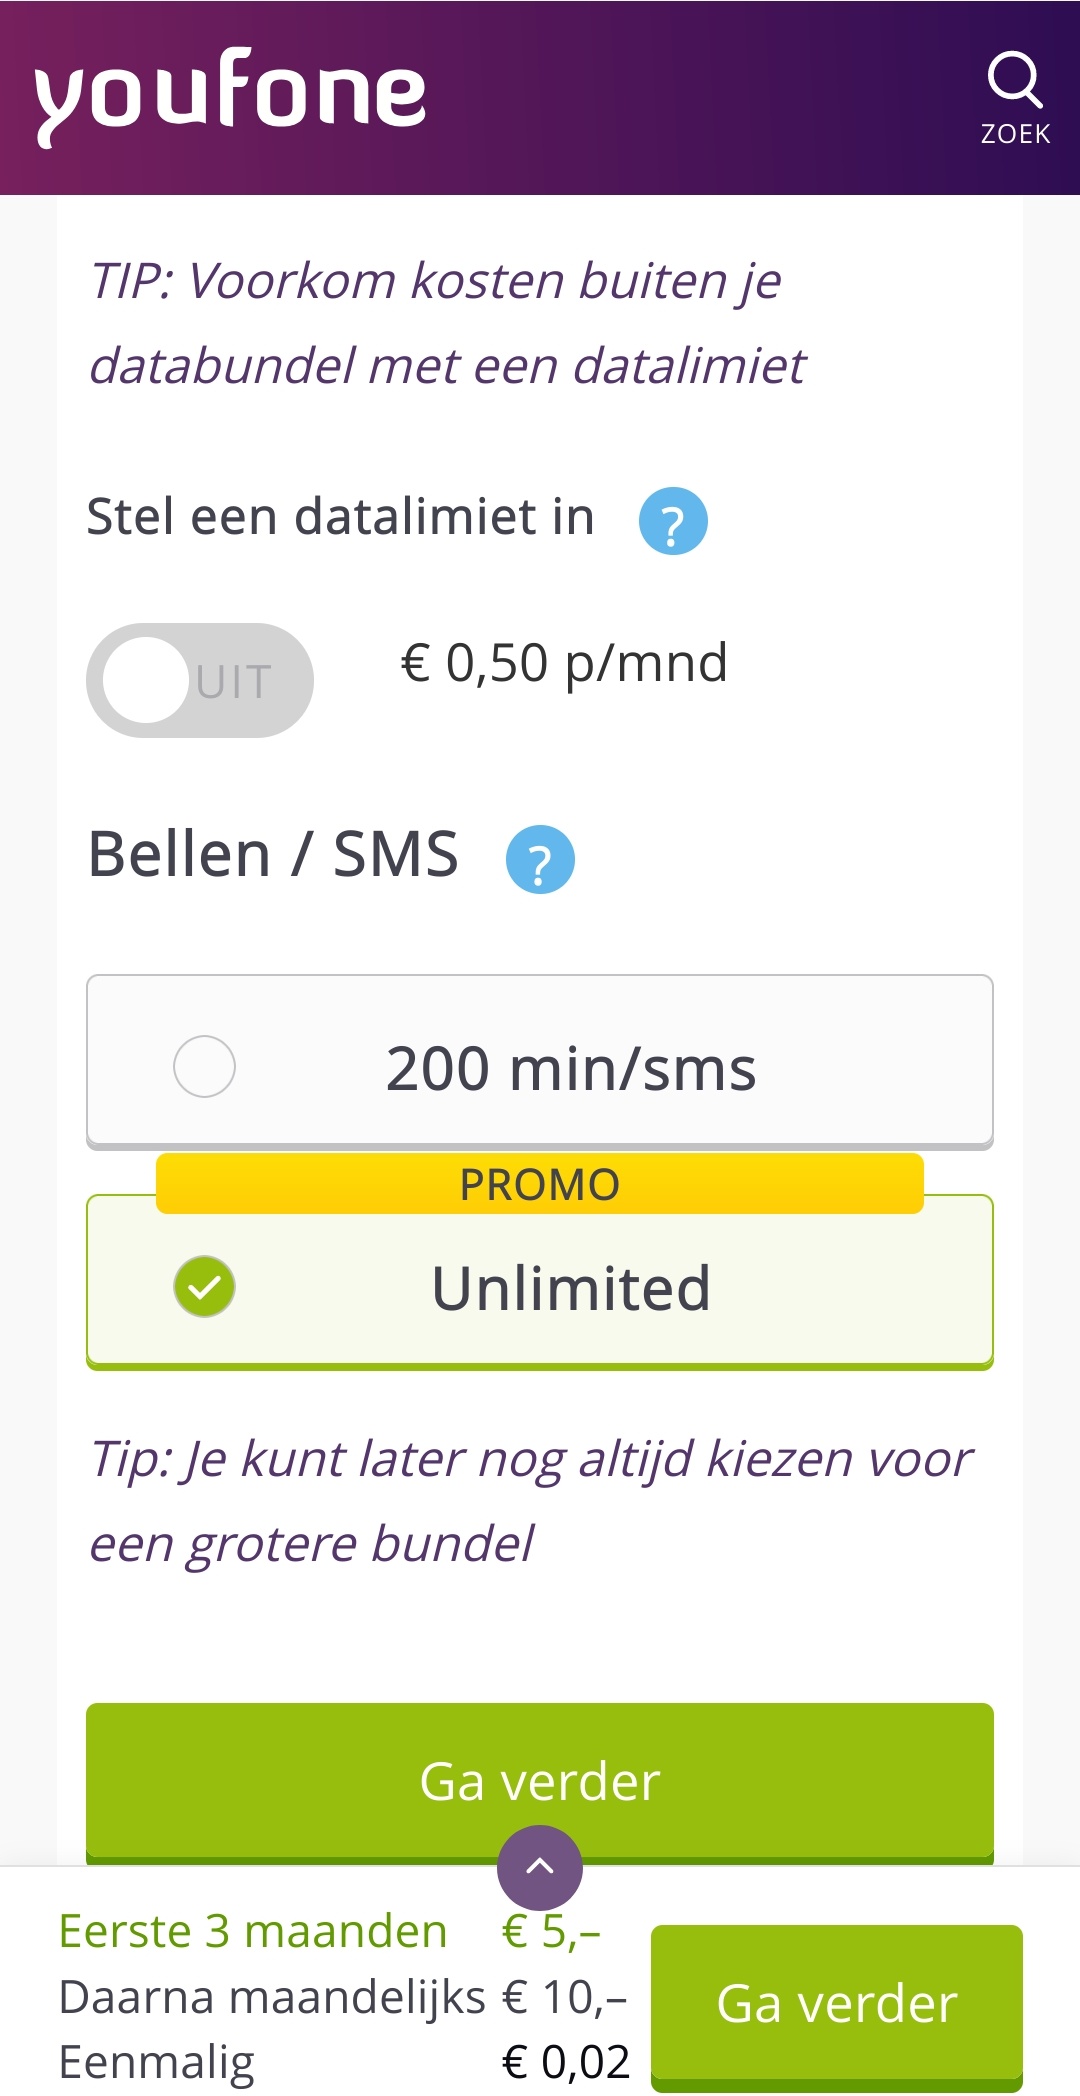Click the "Unlimited" option label
Image resolution: width=1080 pixels, height=2096 pixels.
click(x=571, y=1288)
